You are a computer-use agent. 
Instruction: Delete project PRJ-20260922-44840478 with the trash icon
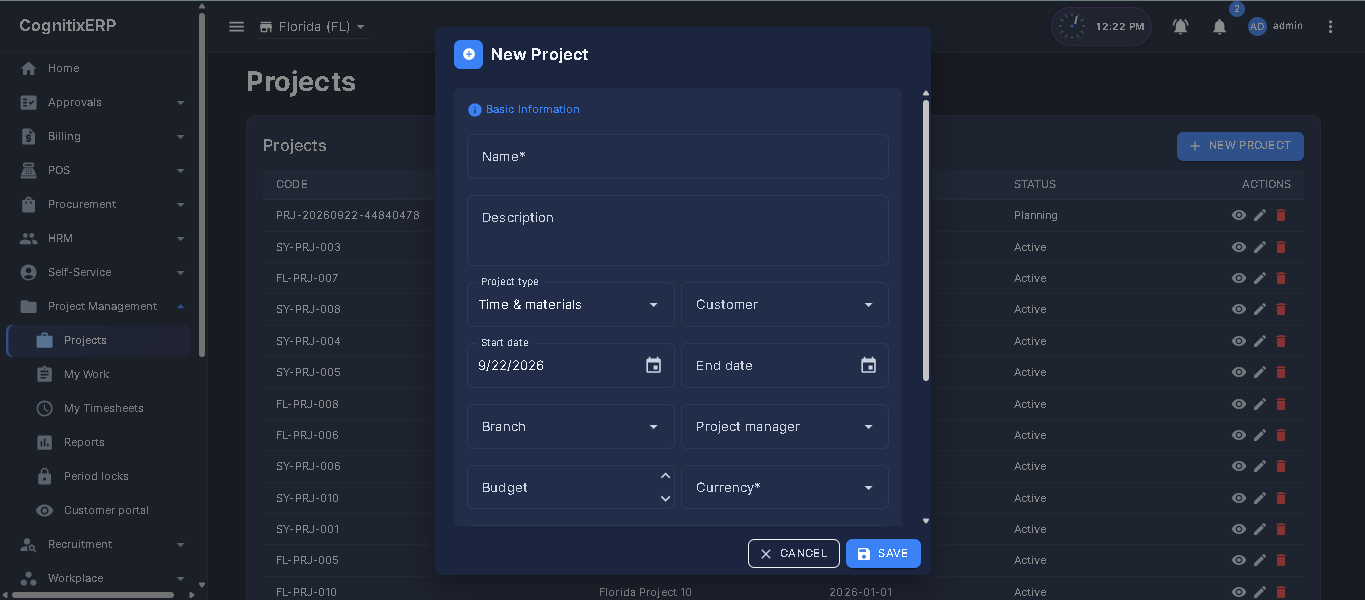(1281, 215)
